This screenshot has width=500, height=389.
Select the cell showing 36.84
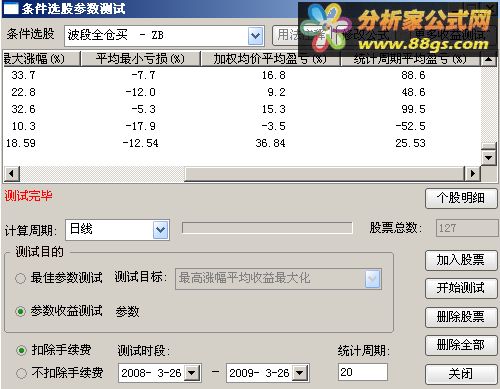(x=270, y=143)
